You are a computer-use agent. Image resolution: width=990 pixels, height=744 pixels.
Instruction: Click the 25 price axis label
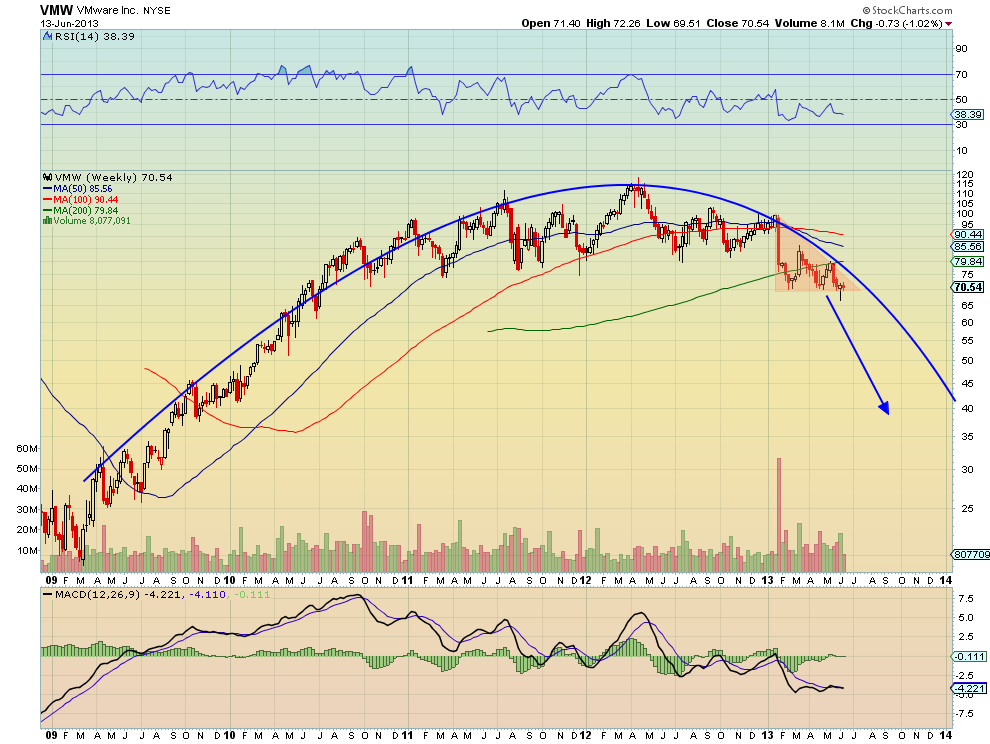967,508
